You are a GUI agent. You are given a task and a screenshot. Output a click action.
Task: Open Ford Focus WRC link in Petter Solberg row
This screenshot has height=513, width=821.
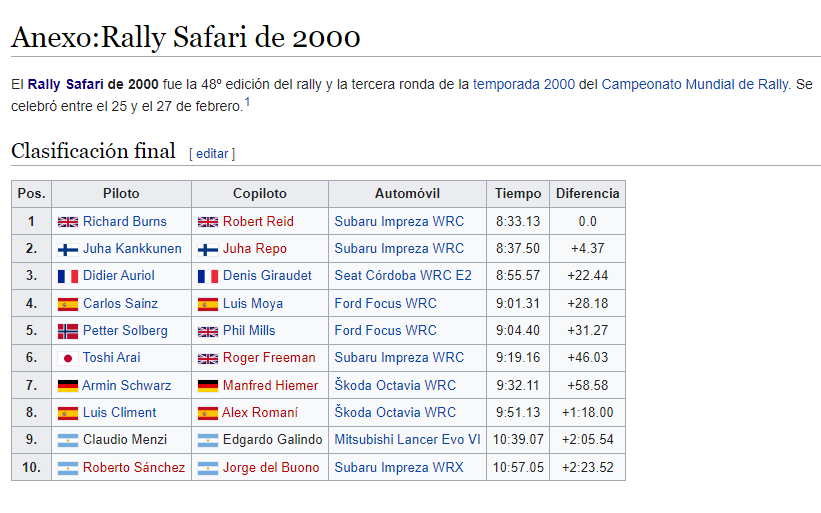point(385,331)
